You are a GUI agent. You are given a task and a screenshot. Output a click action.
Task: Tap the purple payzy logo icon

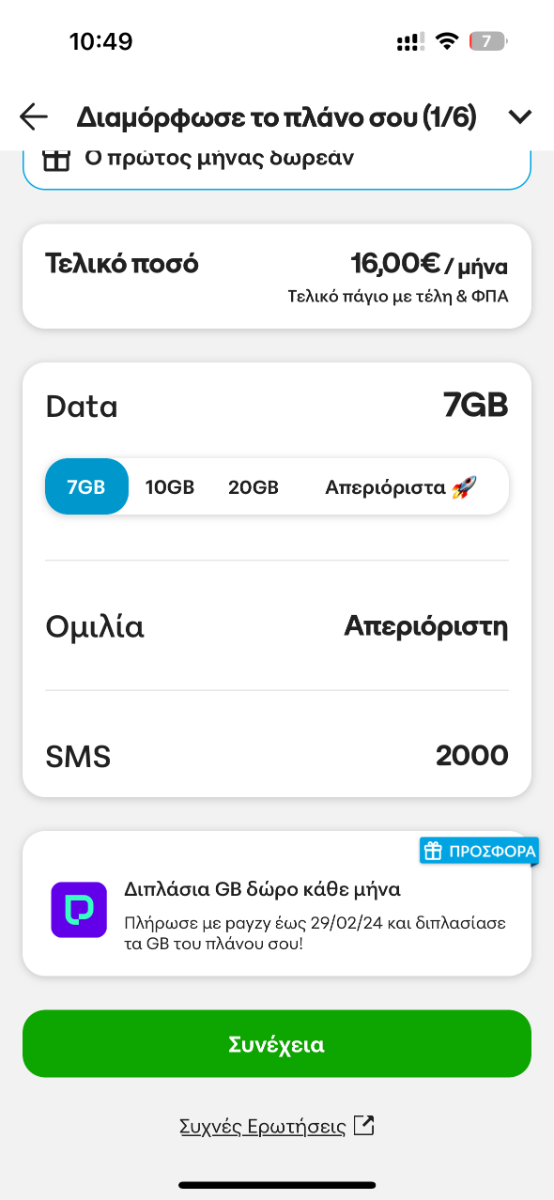(79, 909)
